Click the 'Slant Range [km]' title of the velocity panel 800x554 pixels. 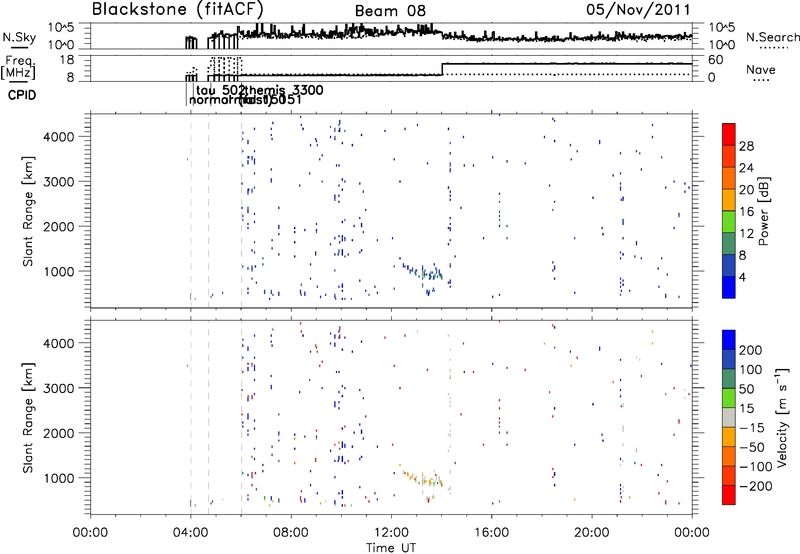tap(28, 418)
